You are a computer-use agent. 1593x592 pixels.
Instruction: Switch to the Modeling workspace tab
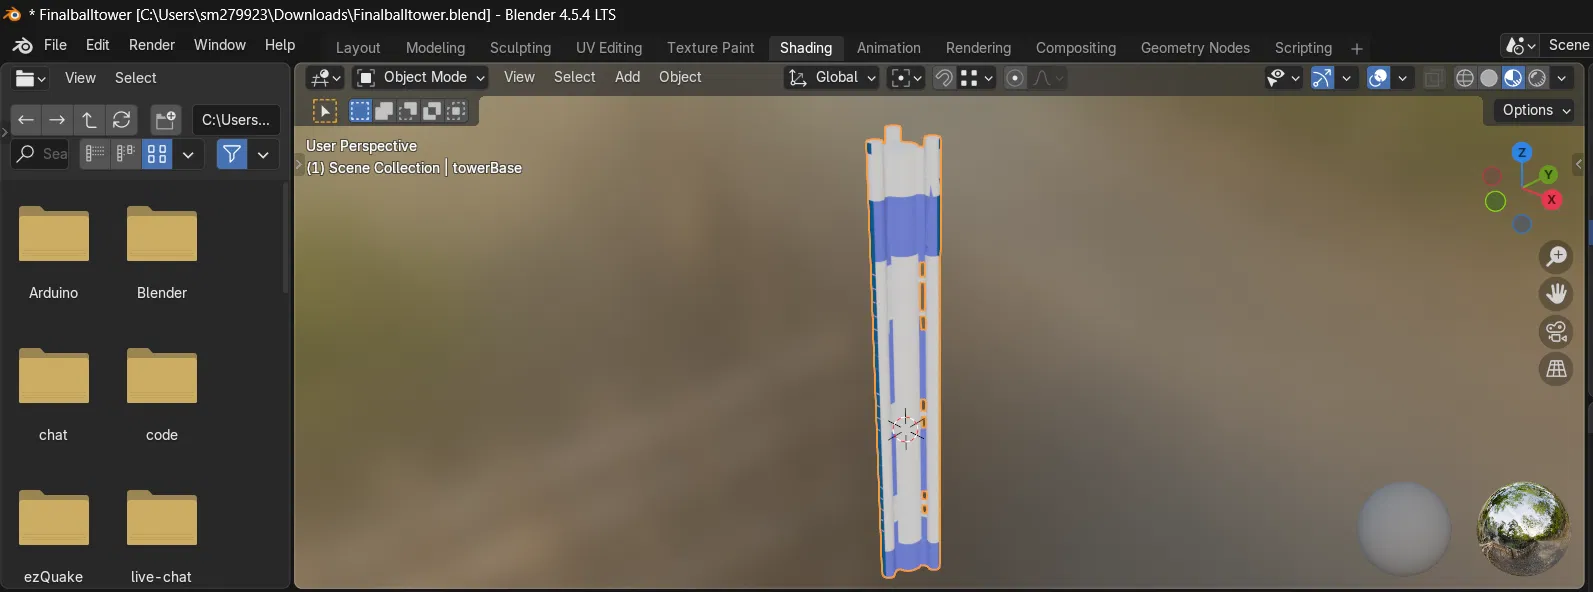[x=435, y=48]
